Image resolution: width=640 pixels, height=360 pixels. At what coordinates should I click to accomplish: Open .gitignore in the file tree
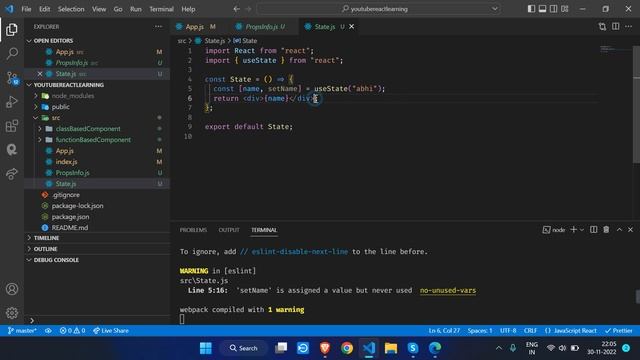(66, 195)
